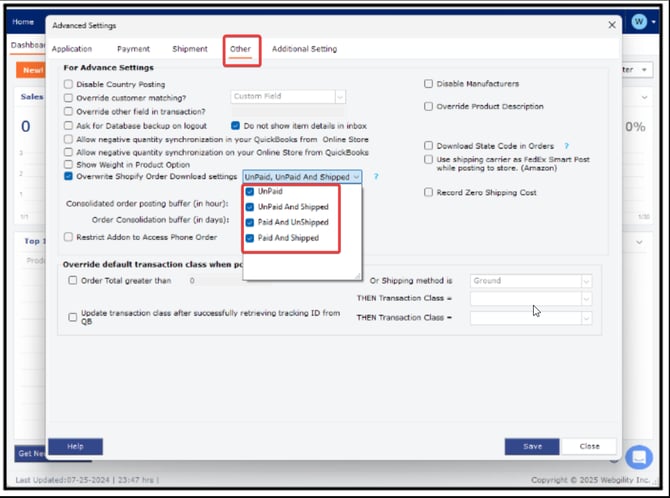Tick Order Total greater than checkbox

(x=73, y=280)
